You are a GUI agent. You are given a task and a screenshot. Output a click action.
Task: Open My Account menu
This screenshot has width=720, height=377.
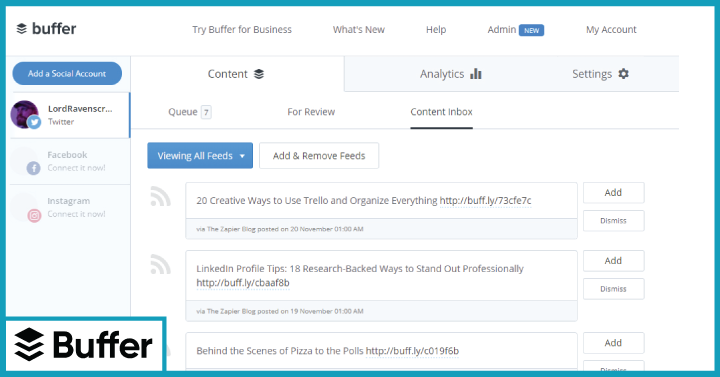pos(611,30)
